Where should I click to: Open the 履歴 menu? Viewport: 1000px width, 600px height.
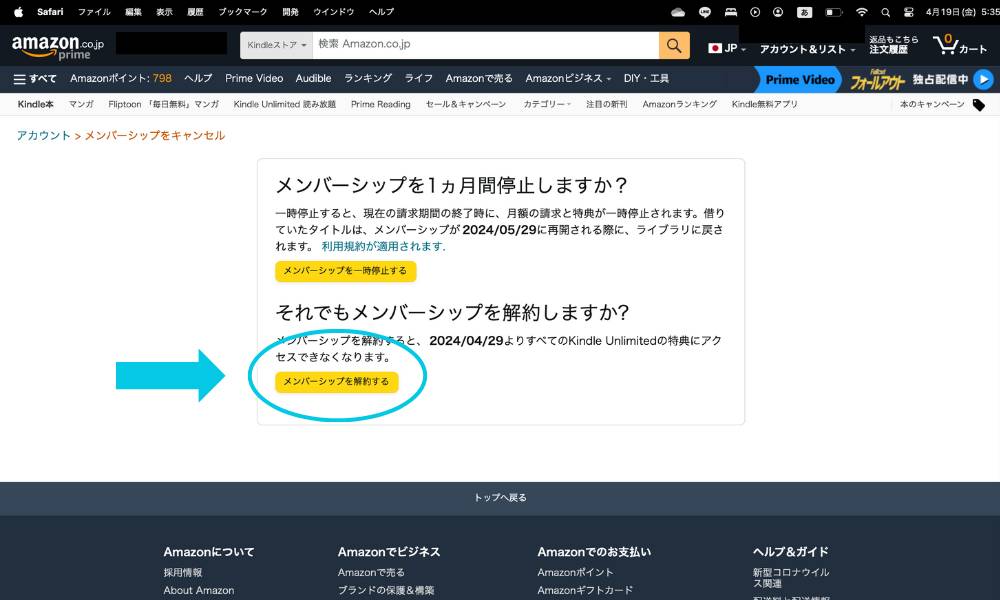(x=195, y=11)
